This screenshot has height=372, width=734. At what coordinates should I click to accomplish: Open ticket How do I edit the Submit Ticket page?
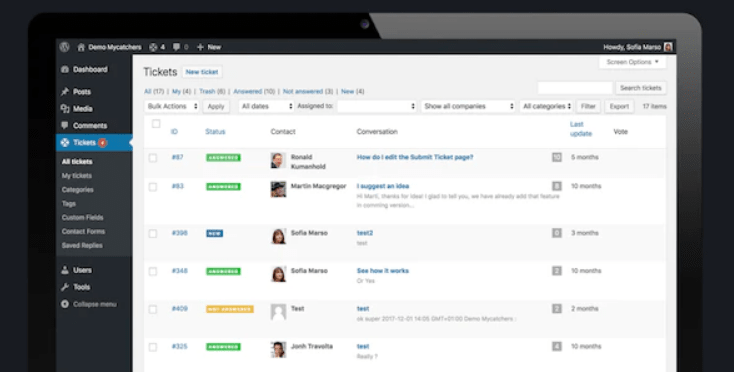pos(415,157)
